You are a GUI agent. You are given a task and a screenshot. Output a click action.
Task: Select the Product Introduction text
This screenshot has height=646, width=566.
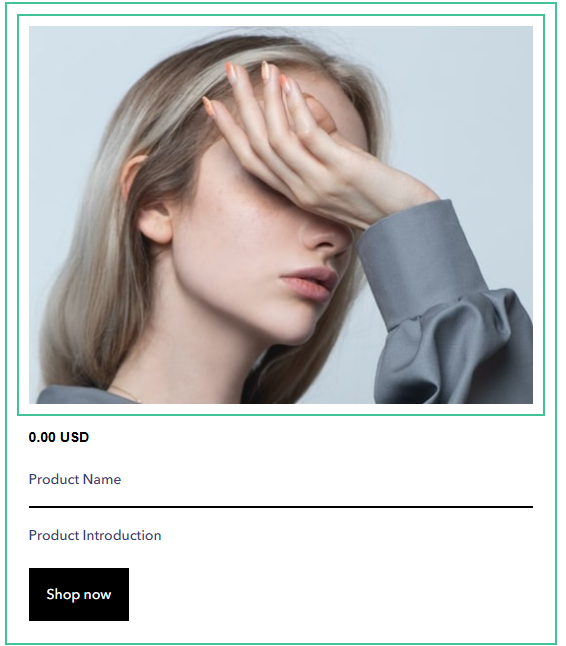point(95,535)
